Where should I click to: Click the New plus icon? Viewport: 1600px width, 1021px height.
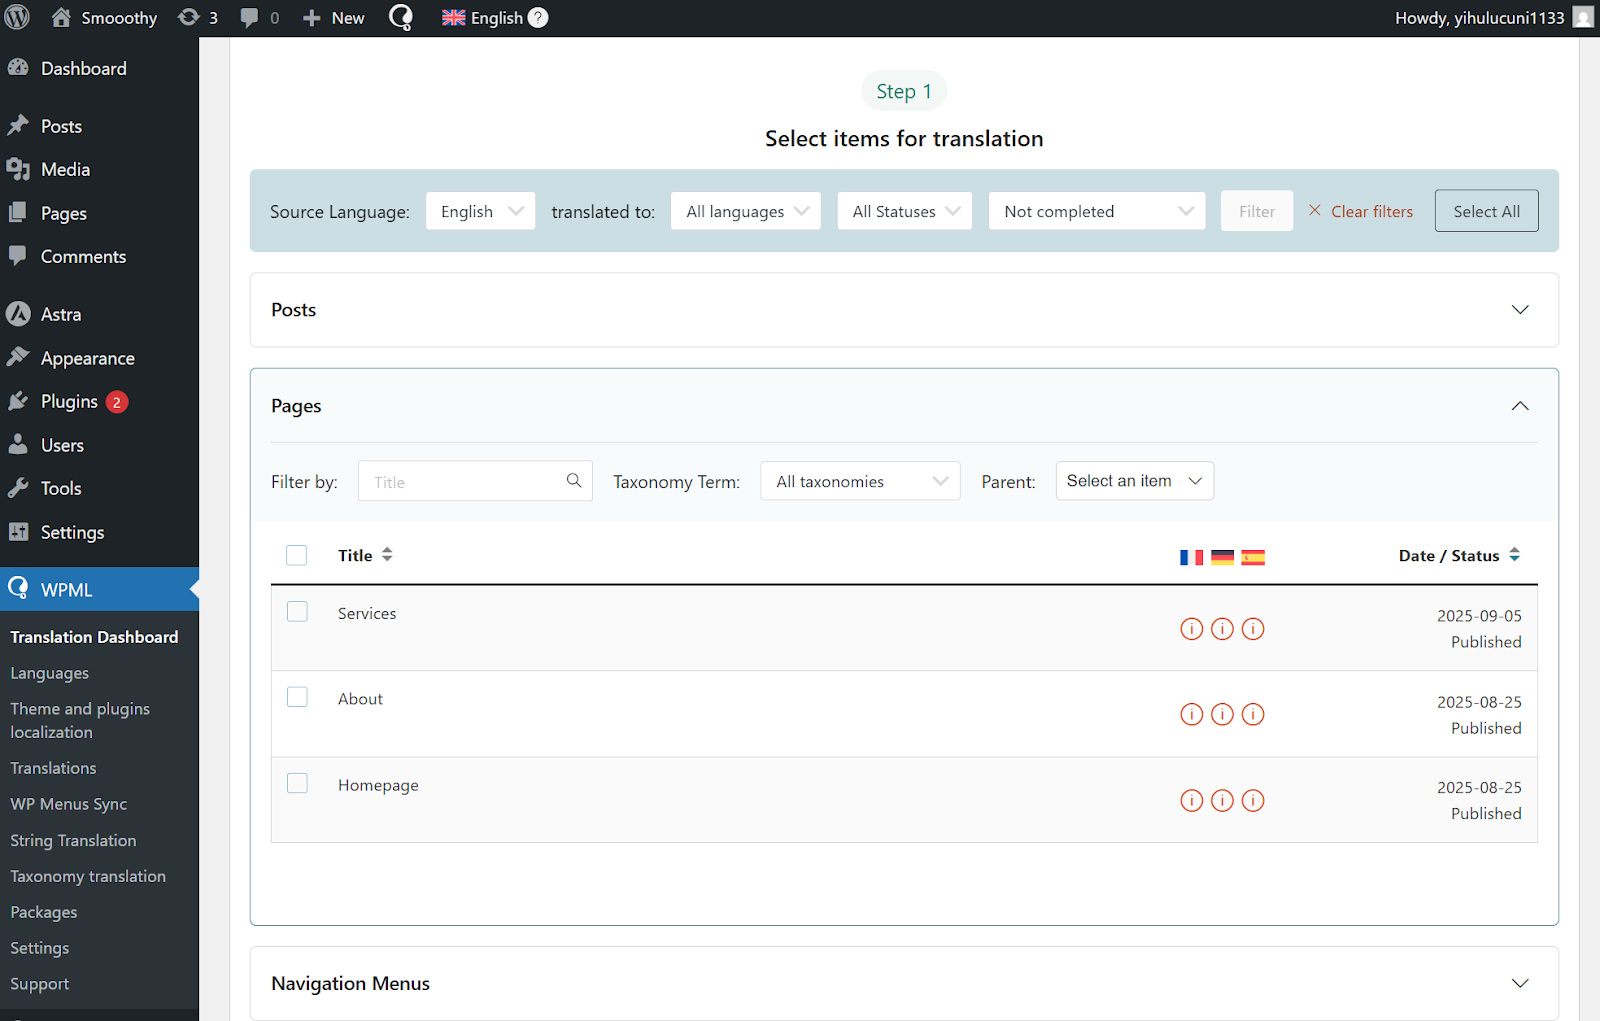pyautogui.click(x=311, y=18)
